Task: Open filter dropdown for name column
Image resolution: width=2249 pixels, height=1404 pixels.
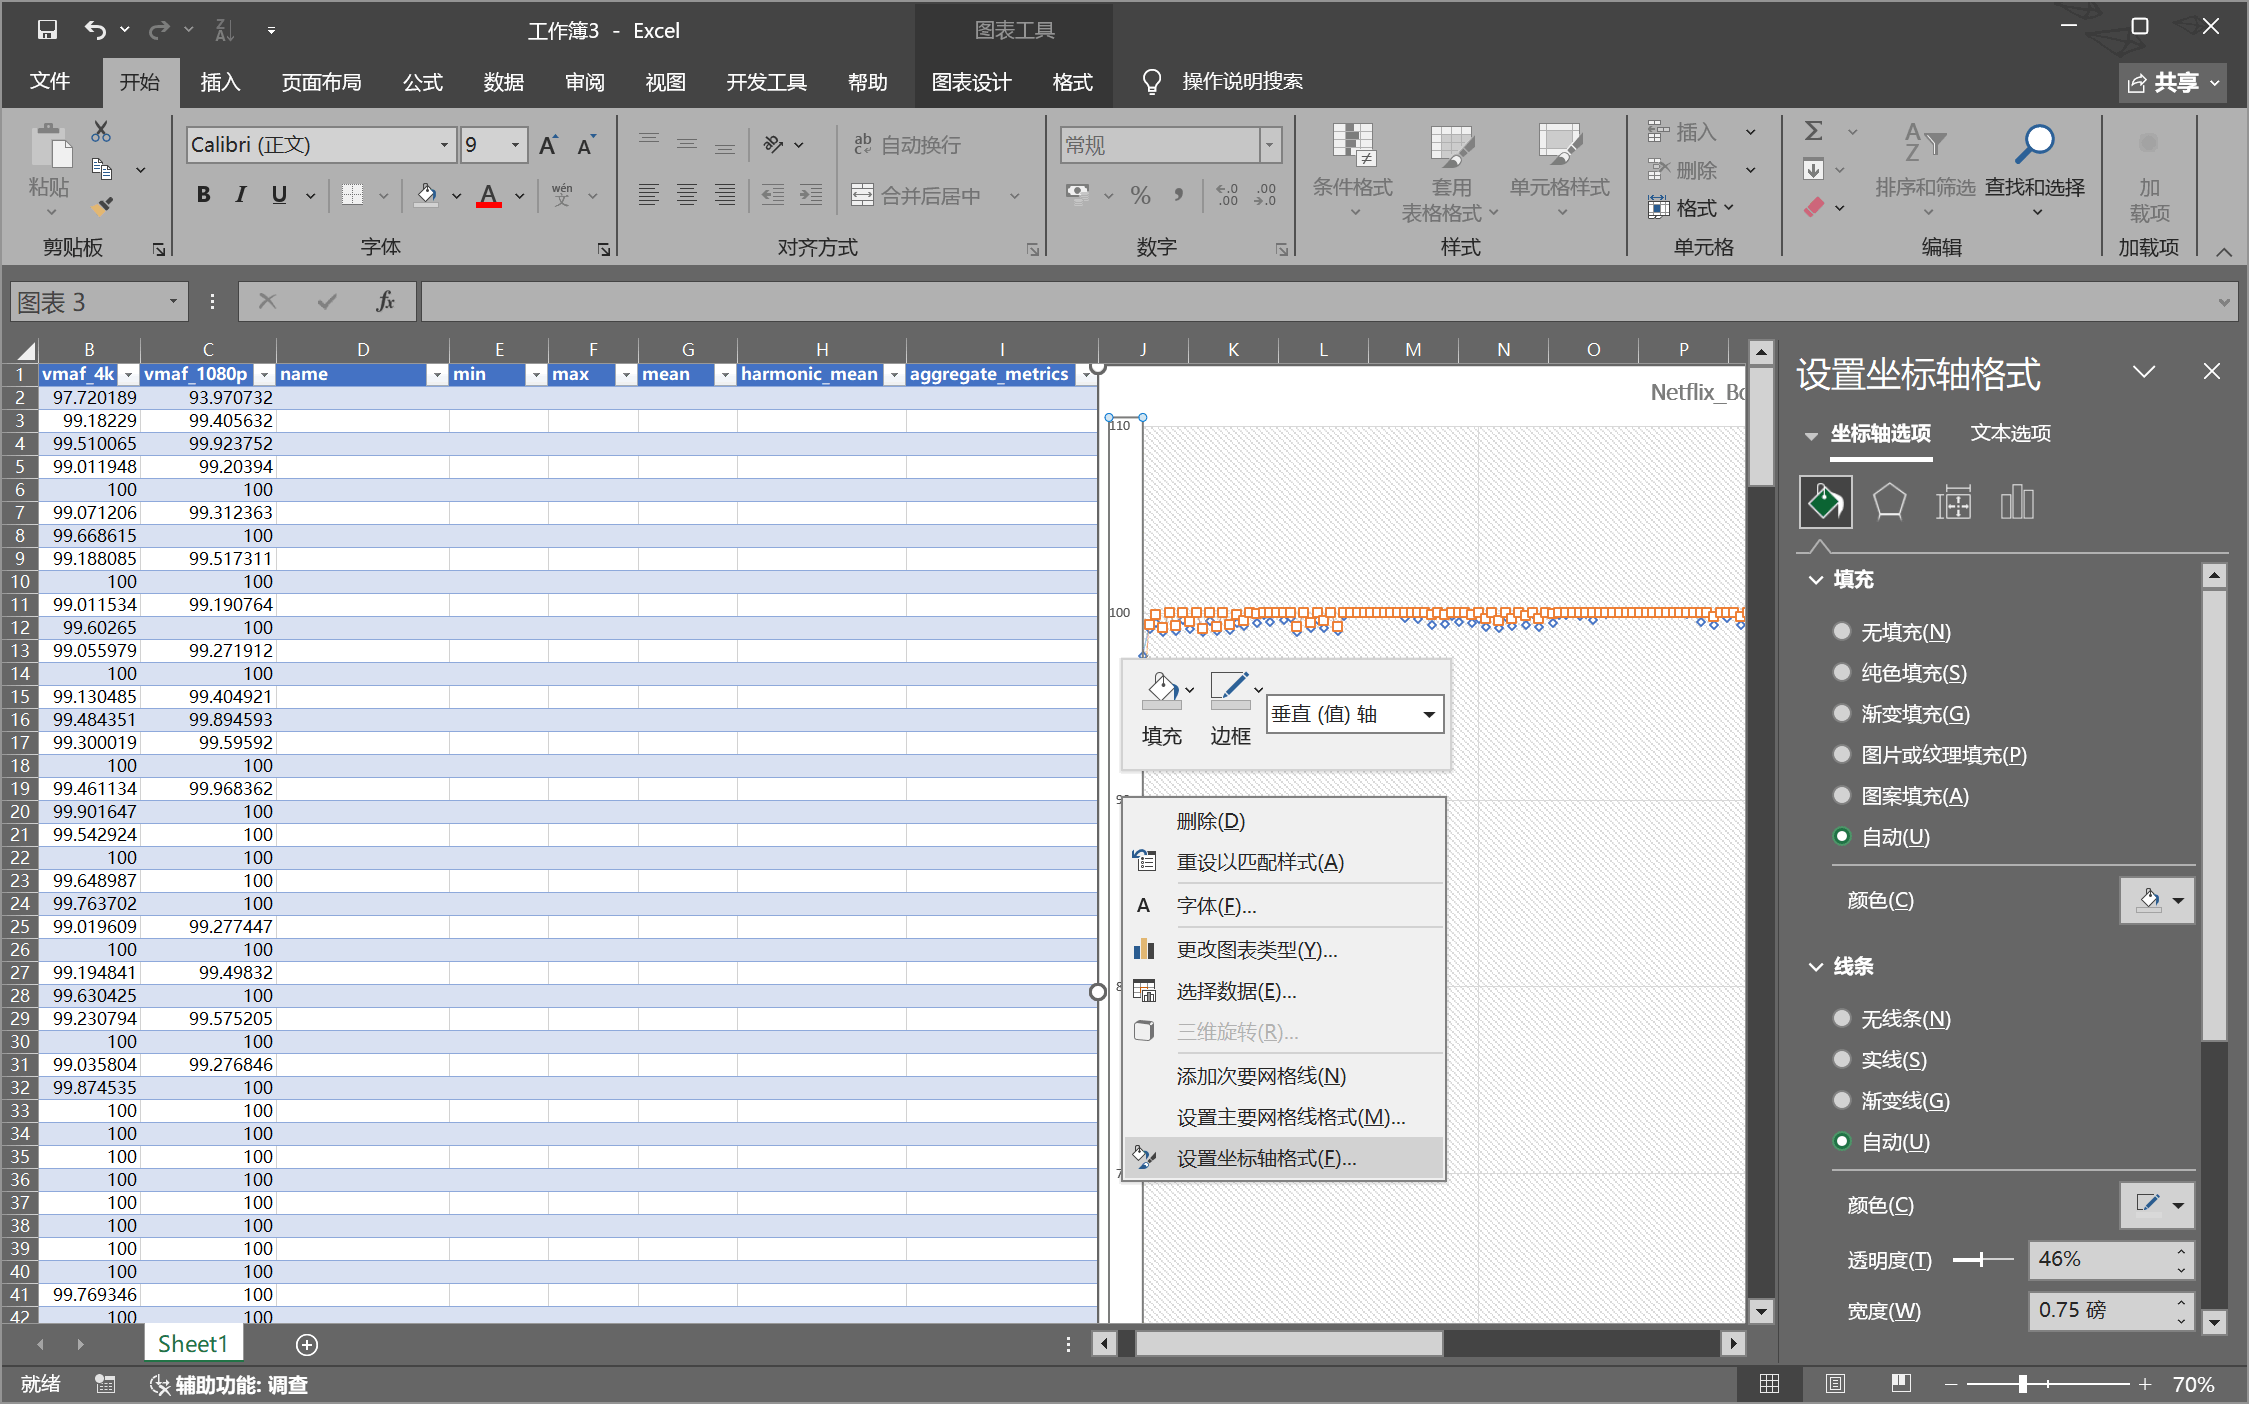Action: click(x=436, y=374)
